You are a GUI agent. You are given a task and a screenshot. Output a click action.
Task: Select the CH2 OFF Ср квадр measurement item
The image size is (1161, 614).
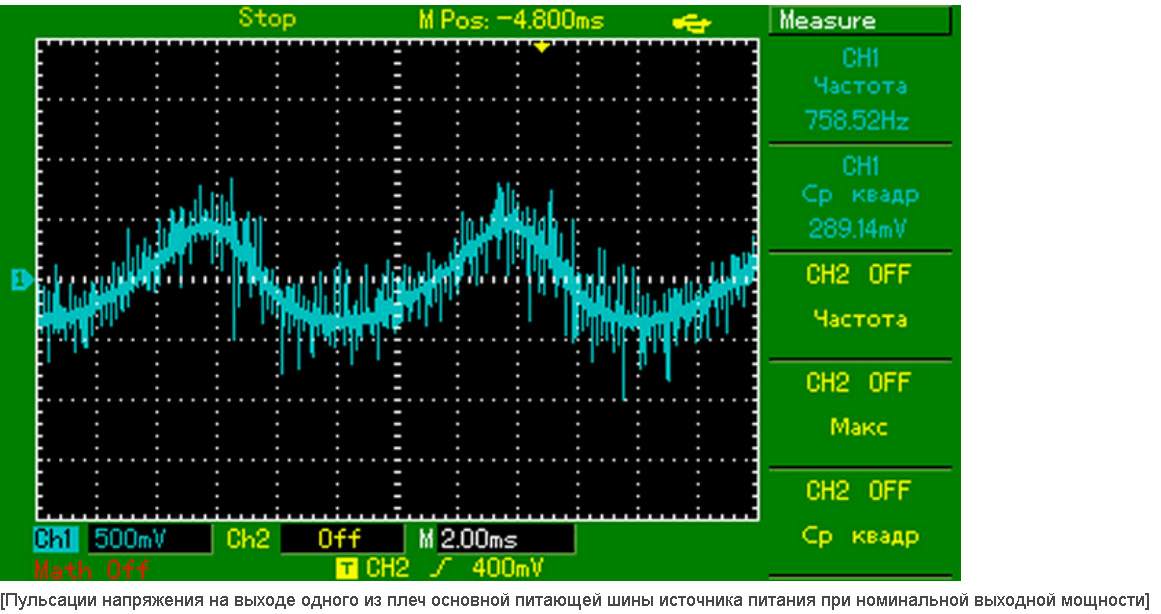click(x=860, y=521)
